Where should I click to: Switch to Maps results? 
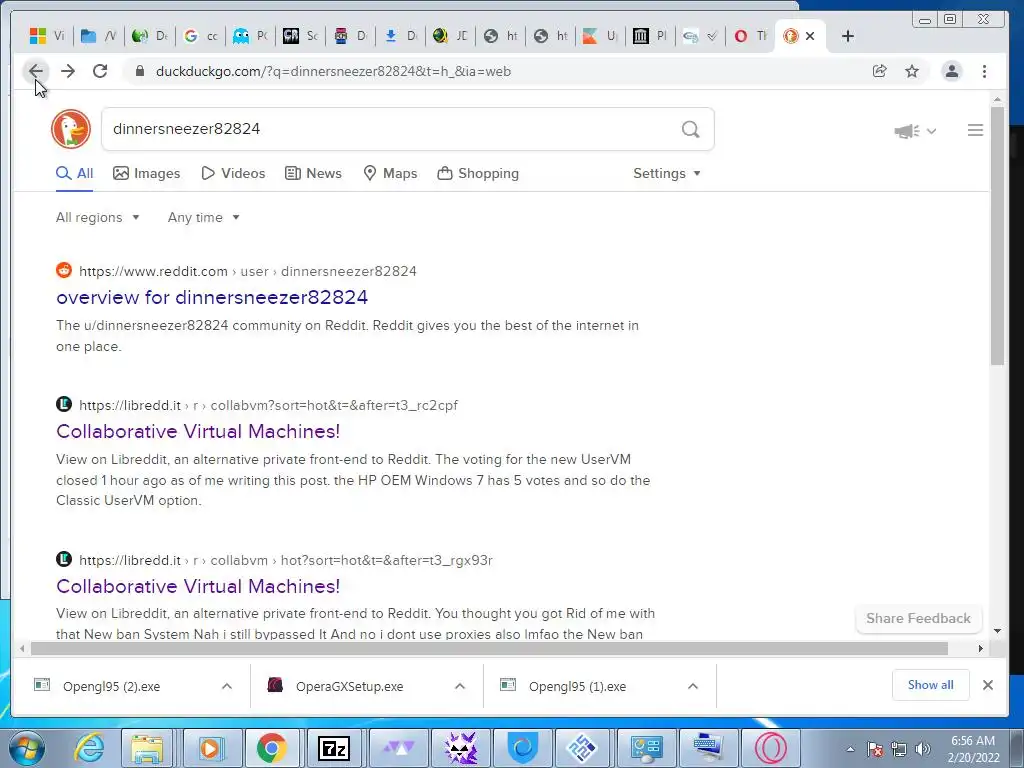[x=390, y=173]
